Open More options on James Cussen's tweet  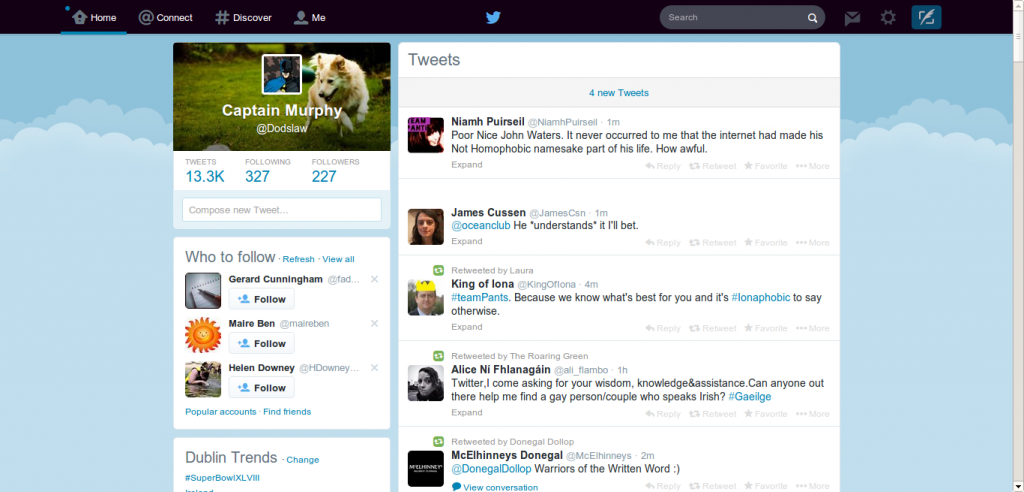coord(812,242)
